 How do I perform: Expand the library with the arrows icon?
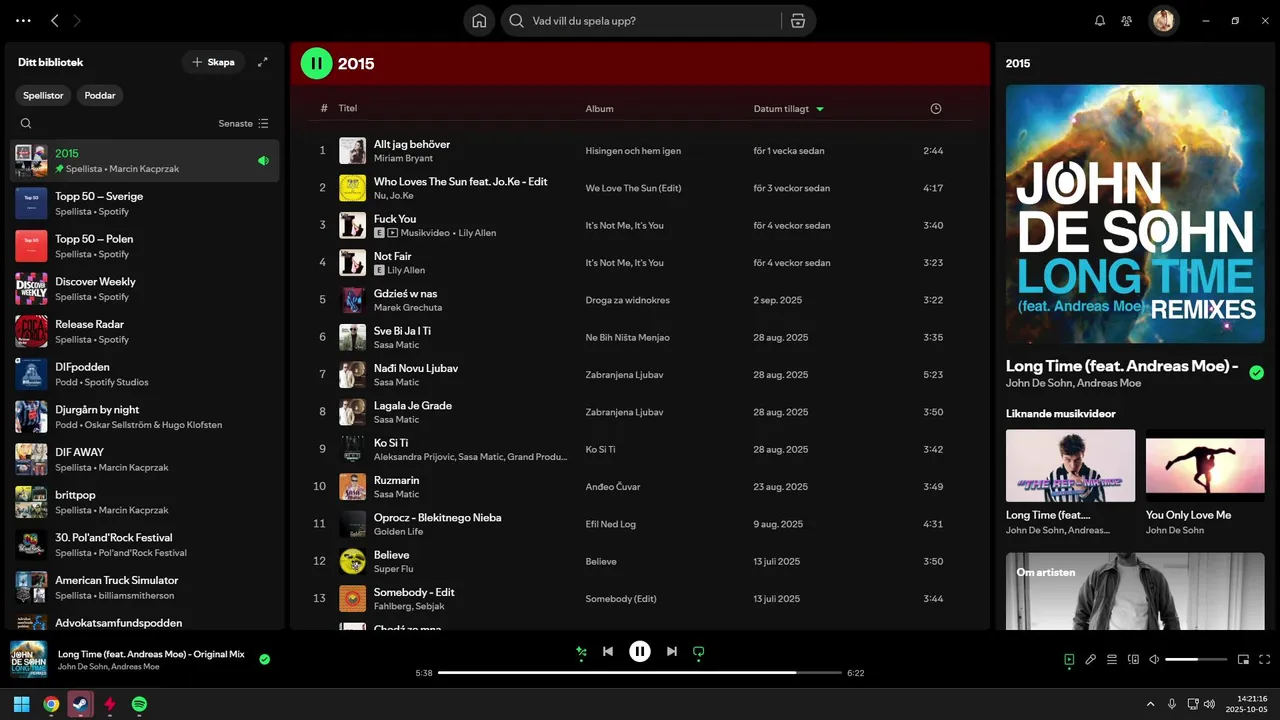coord(263,62)
